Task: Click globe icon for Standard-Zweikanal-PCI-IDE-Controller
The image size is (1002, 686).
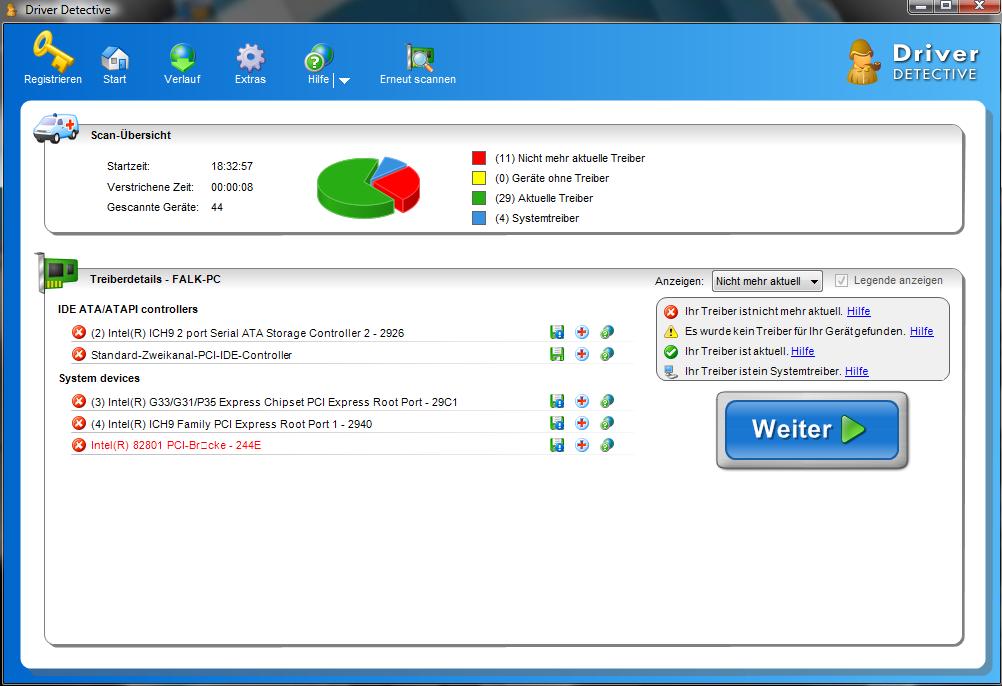Action: [x=607, y=354]
